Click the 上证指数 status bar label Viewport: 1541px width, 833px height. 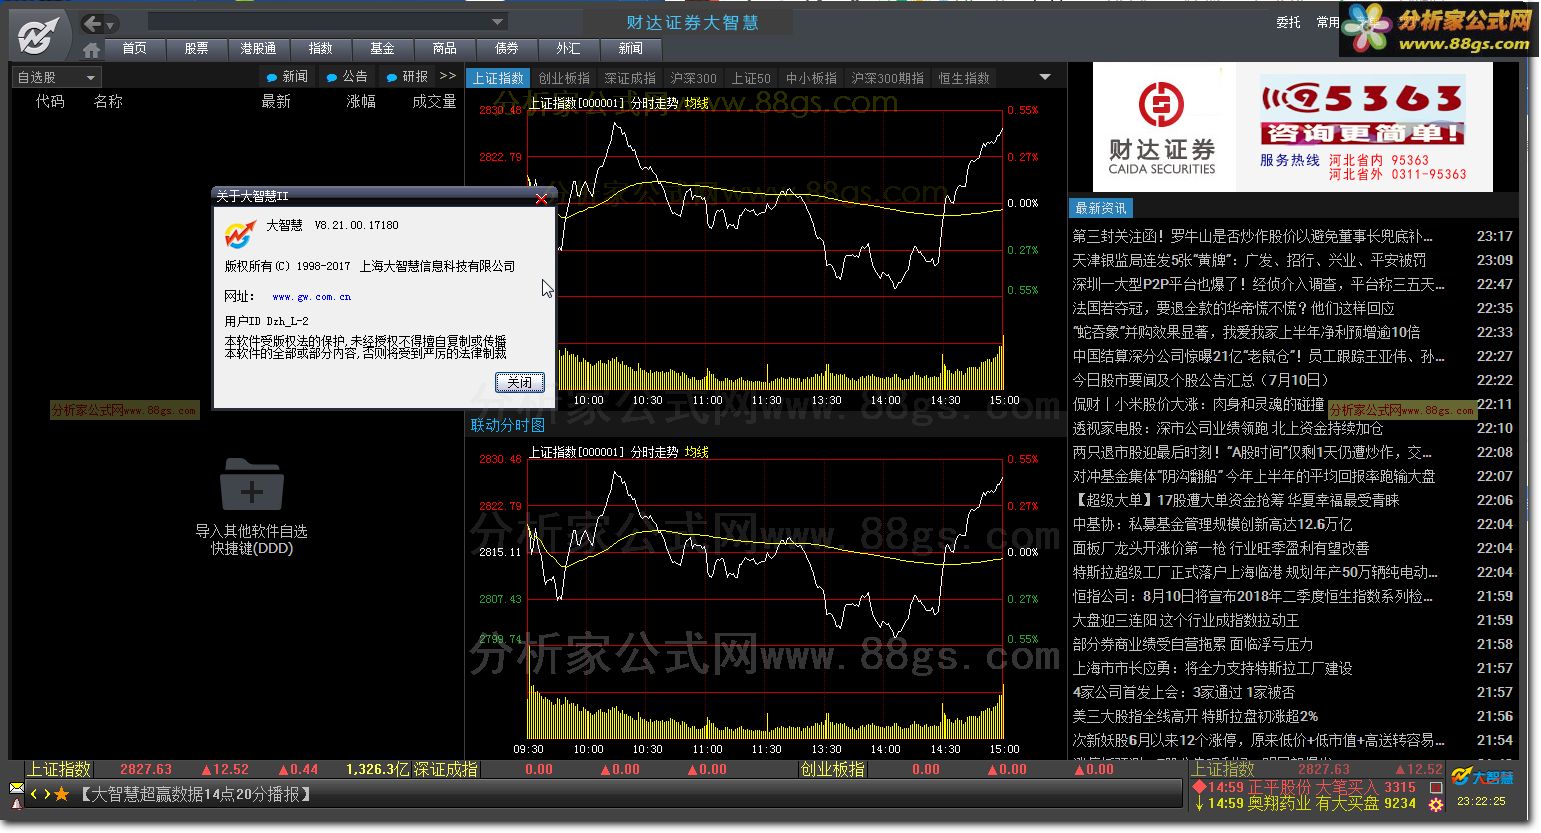[x=60, y=769]
